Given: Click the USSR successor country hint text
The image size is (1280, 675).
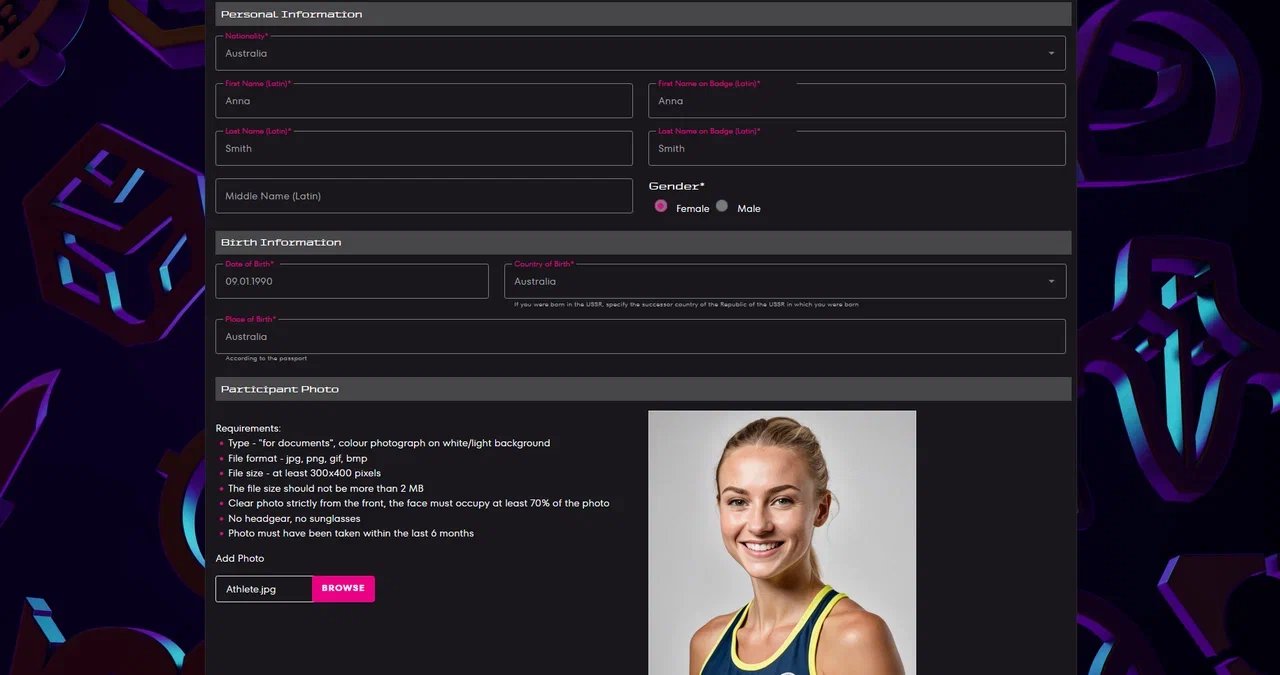Looking at the screenshot, I should pyautogui.click(x=686, y=304).
